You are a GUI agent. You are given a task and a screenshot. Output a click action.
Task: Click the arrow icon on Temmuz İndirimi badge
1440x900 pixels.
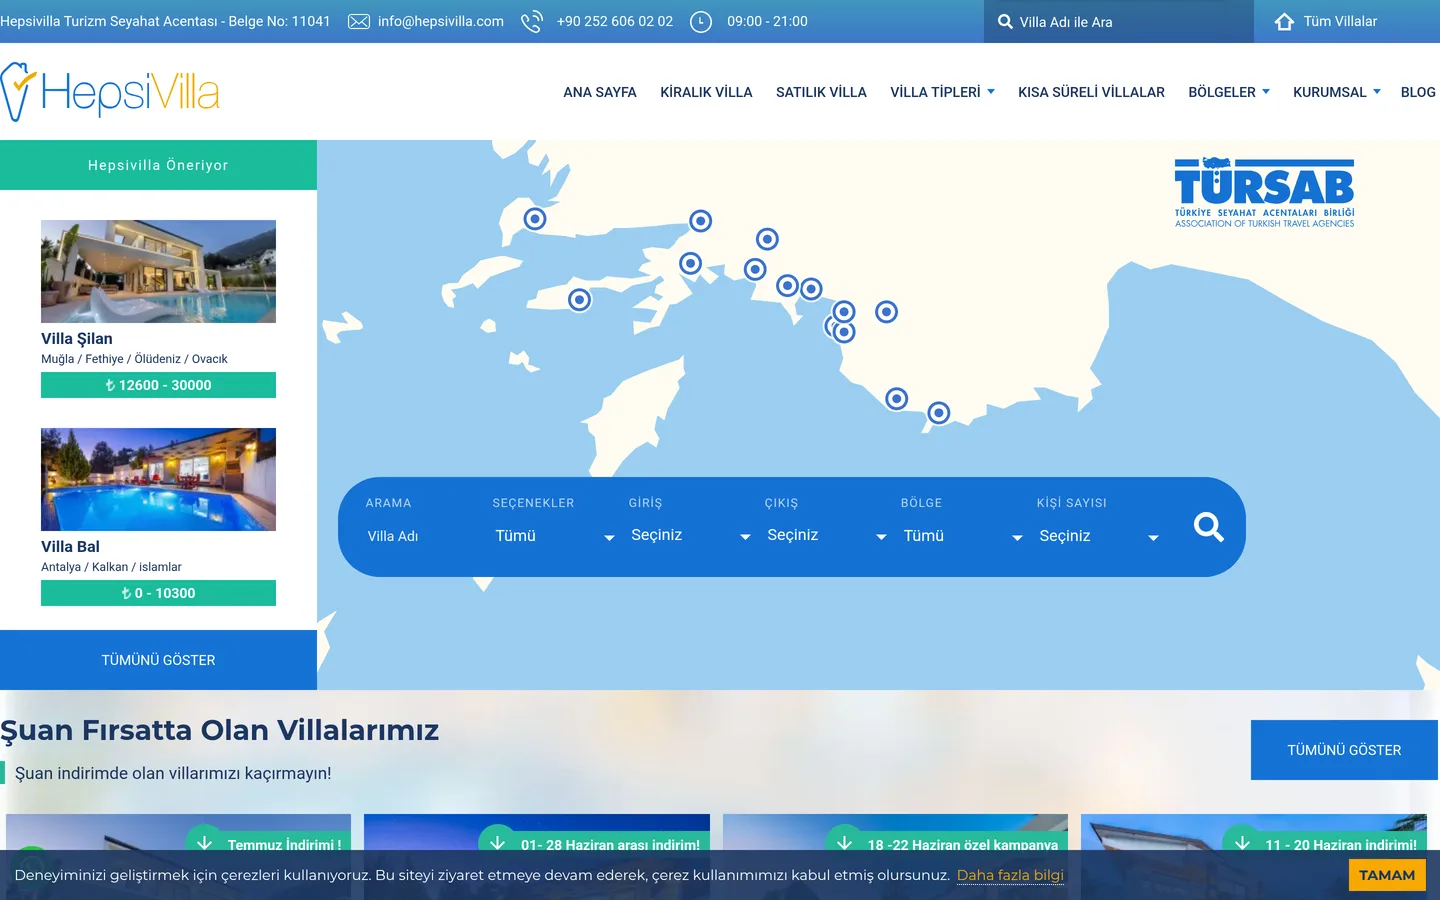[205, 844]
